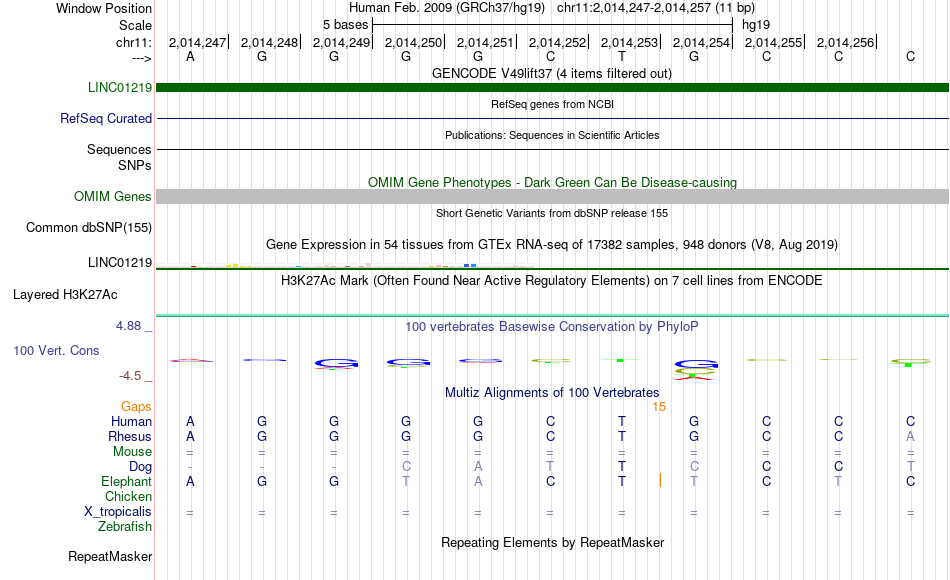Click the 4.88 upper range value
The image size is (950, 580).
[x=128, y=326]
